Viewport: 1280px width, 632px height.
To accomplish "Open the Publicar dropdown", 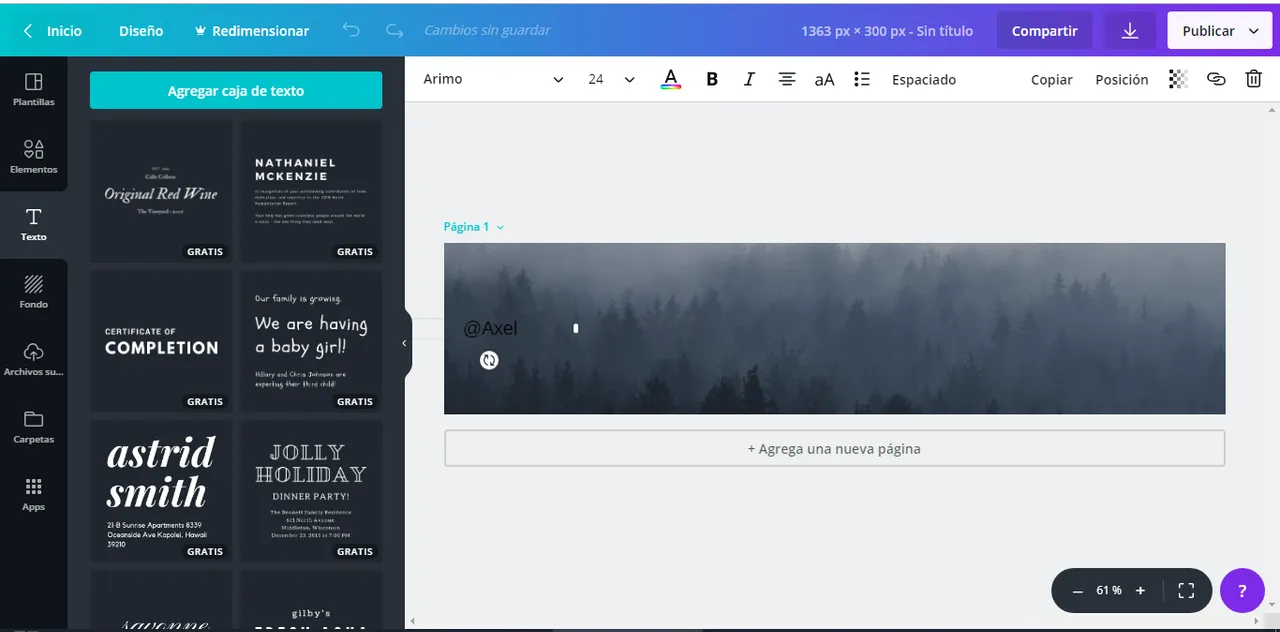I will tap(1219, 31).
